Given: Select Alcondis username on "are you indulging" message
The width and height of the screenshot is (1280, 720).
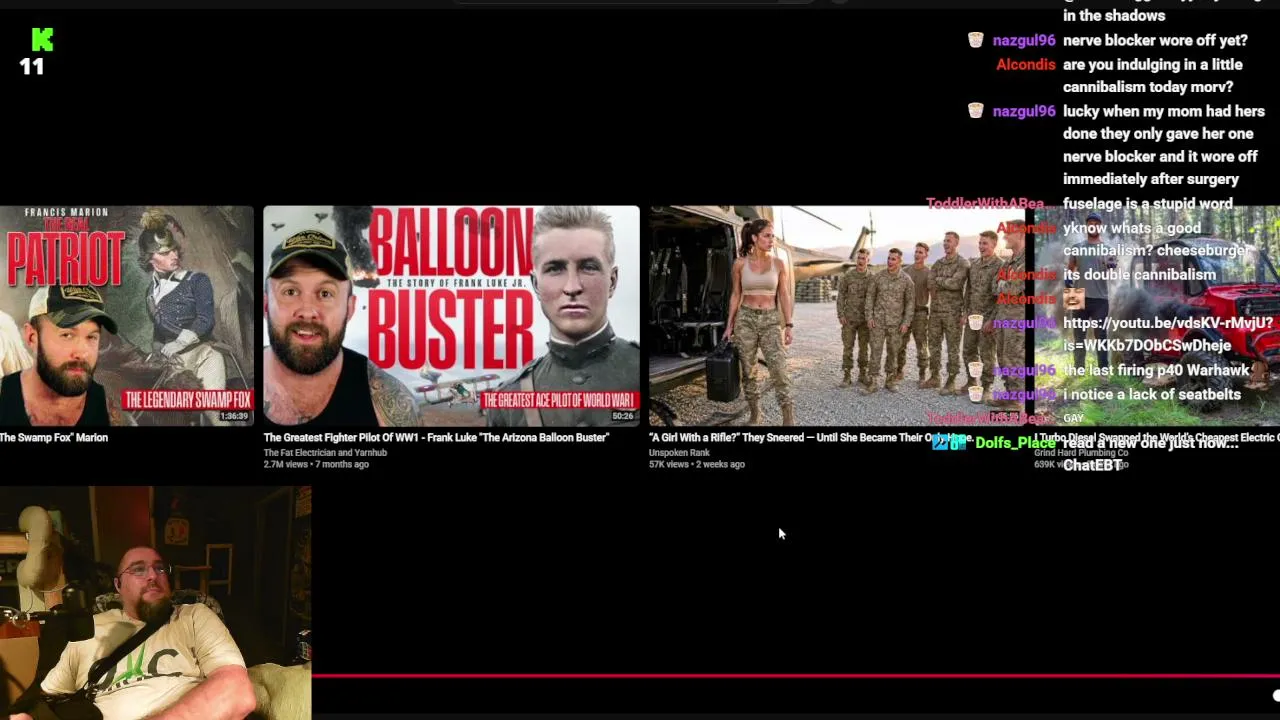Looking at the screenshot, I should point(1026,64).
